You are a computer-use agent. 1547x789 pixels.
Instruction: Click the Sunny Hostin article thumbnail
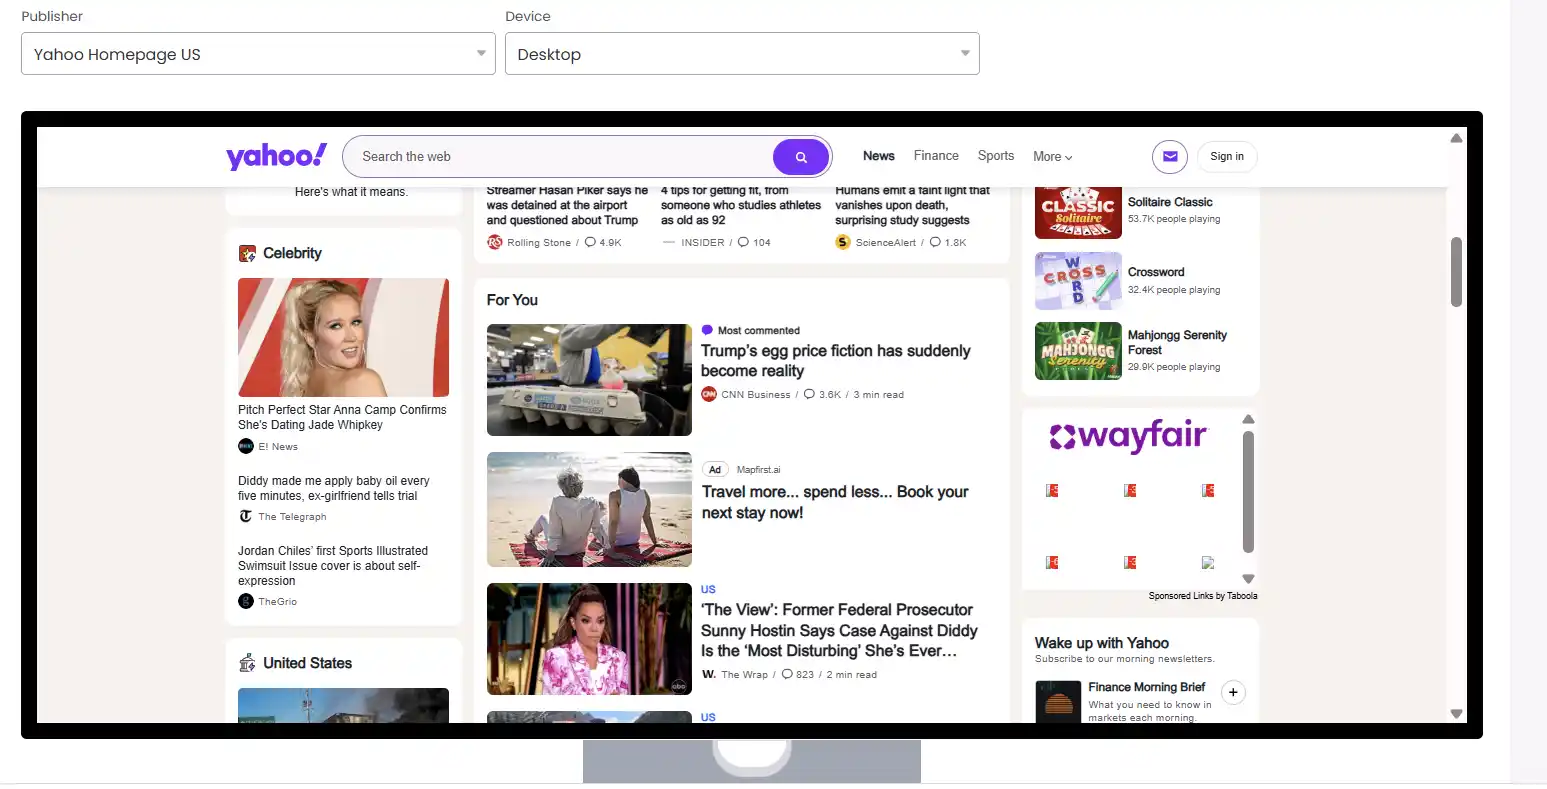click(589, 639)
